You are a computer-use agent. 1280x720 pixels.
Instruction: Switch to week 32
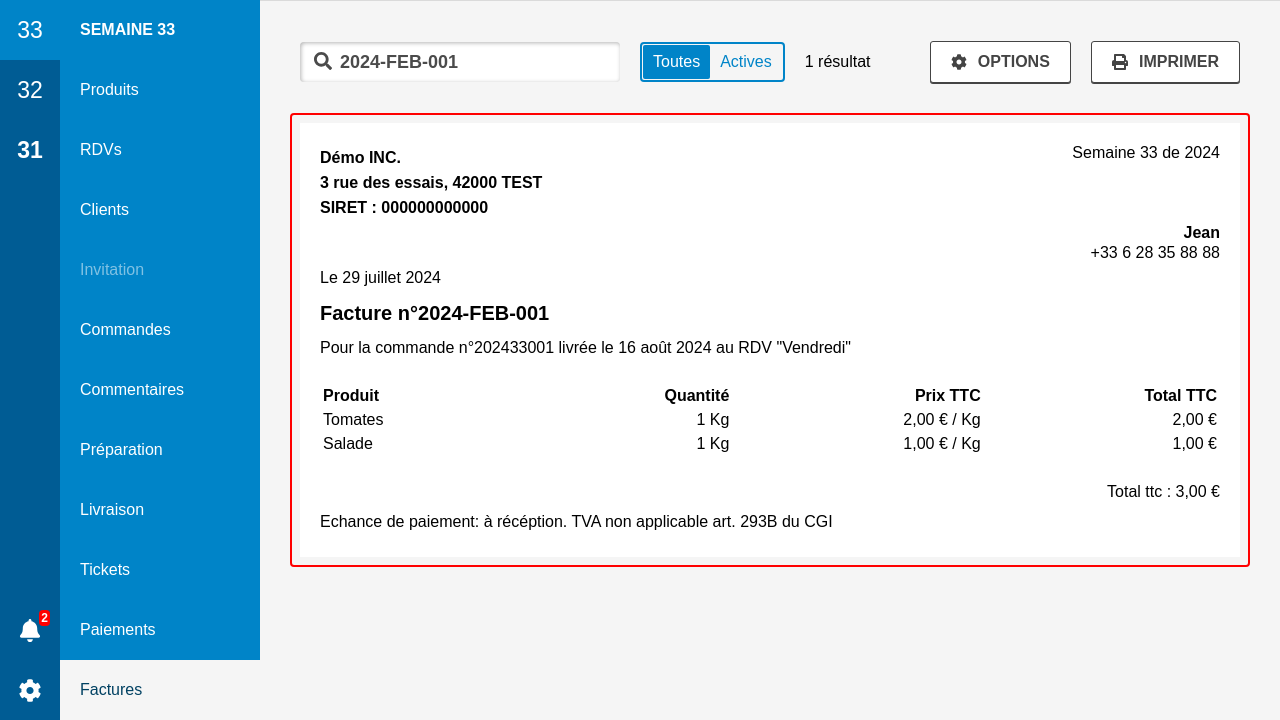tap(30, 90)
